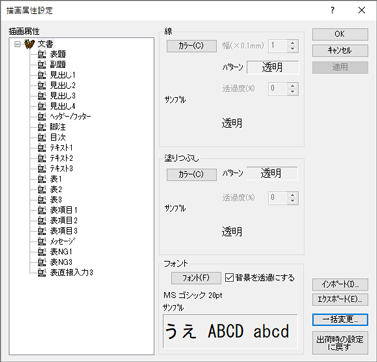Screen dimensions: 377x362
Task: Choose the テキスト2 item icon
Action: click(x=42, y=158)
